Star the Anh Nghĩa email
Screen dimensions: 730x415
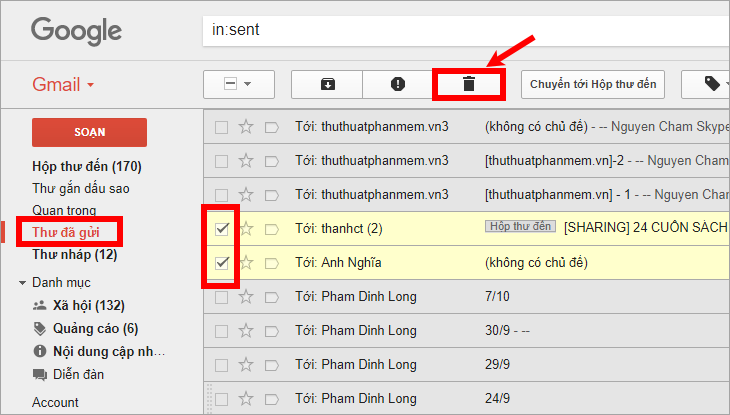(247, 263)
